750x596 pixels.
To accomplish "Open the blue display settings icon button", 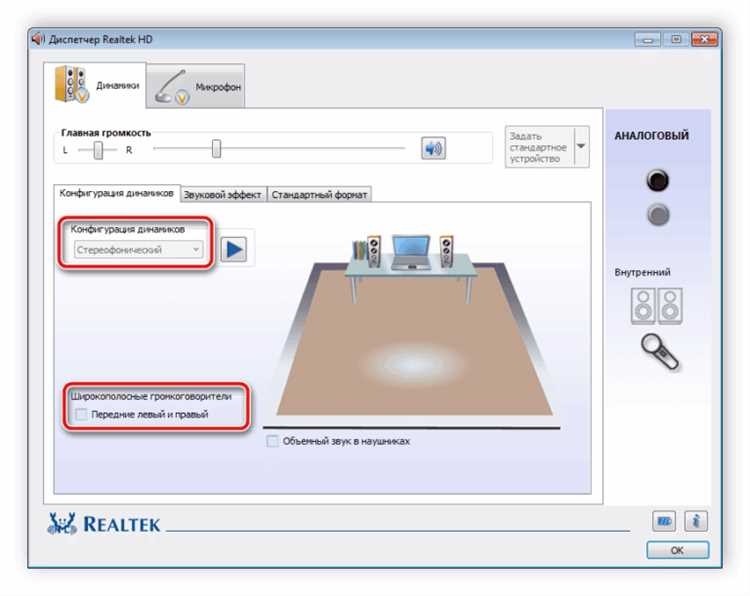I will pyautogui.click(x=664, y=521).
